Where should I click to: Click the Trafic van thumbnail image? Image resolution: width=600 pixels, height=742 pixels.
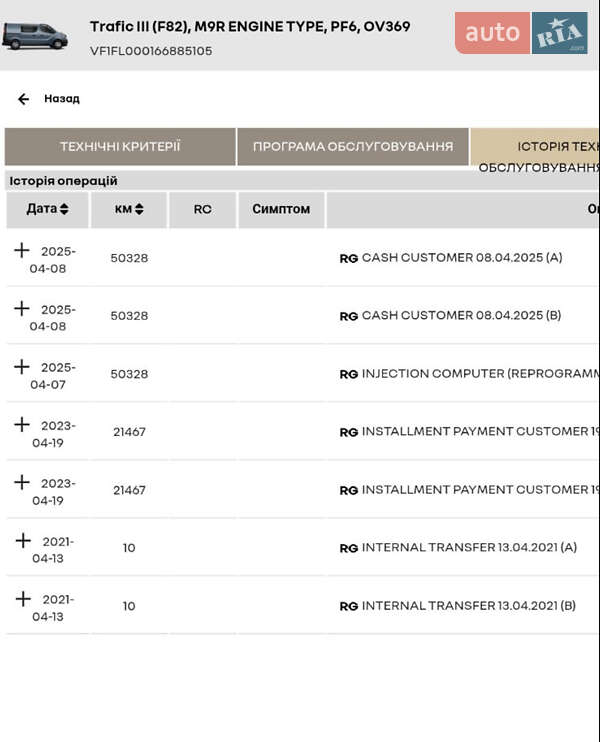[34, 37]
